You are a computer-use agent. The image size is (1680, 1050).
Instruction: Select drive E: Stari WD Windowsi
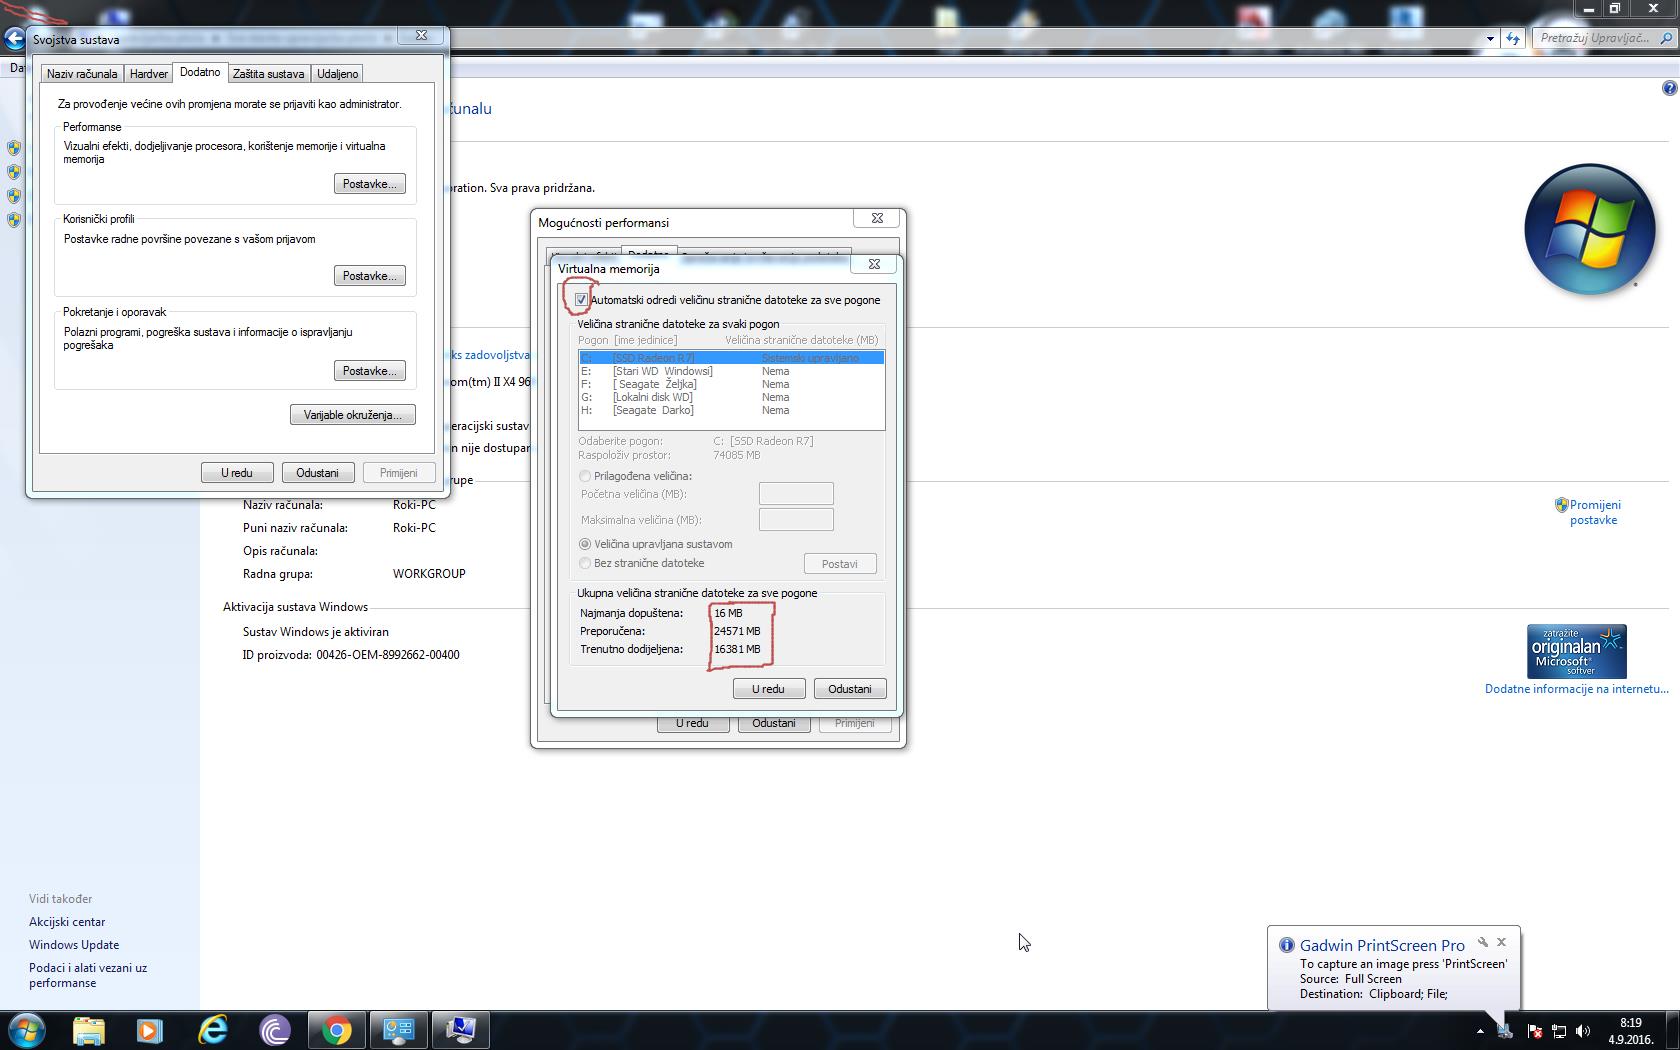[662, 371]
